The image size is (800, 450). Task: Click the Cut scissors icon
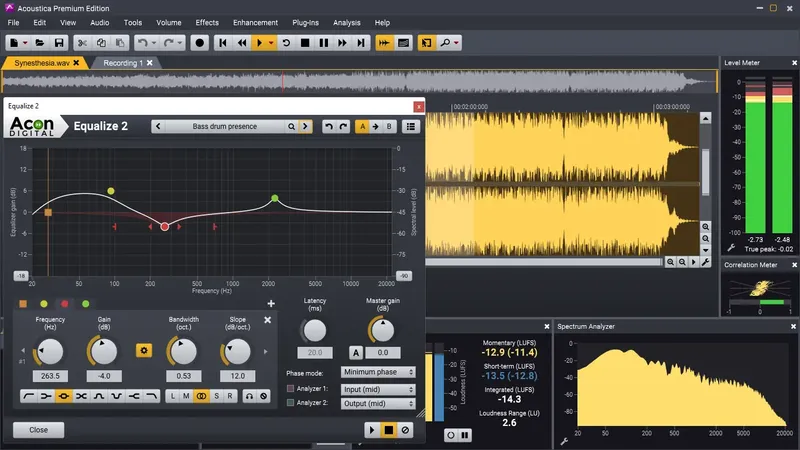82,43
